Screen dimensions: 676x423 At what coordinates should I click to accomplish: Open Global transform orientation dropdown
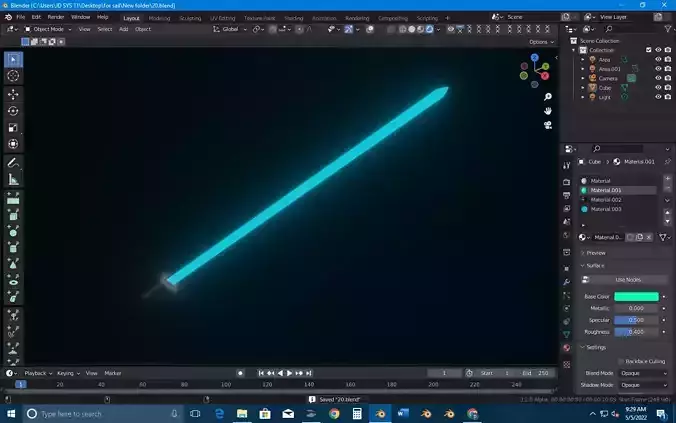[230, 29]
